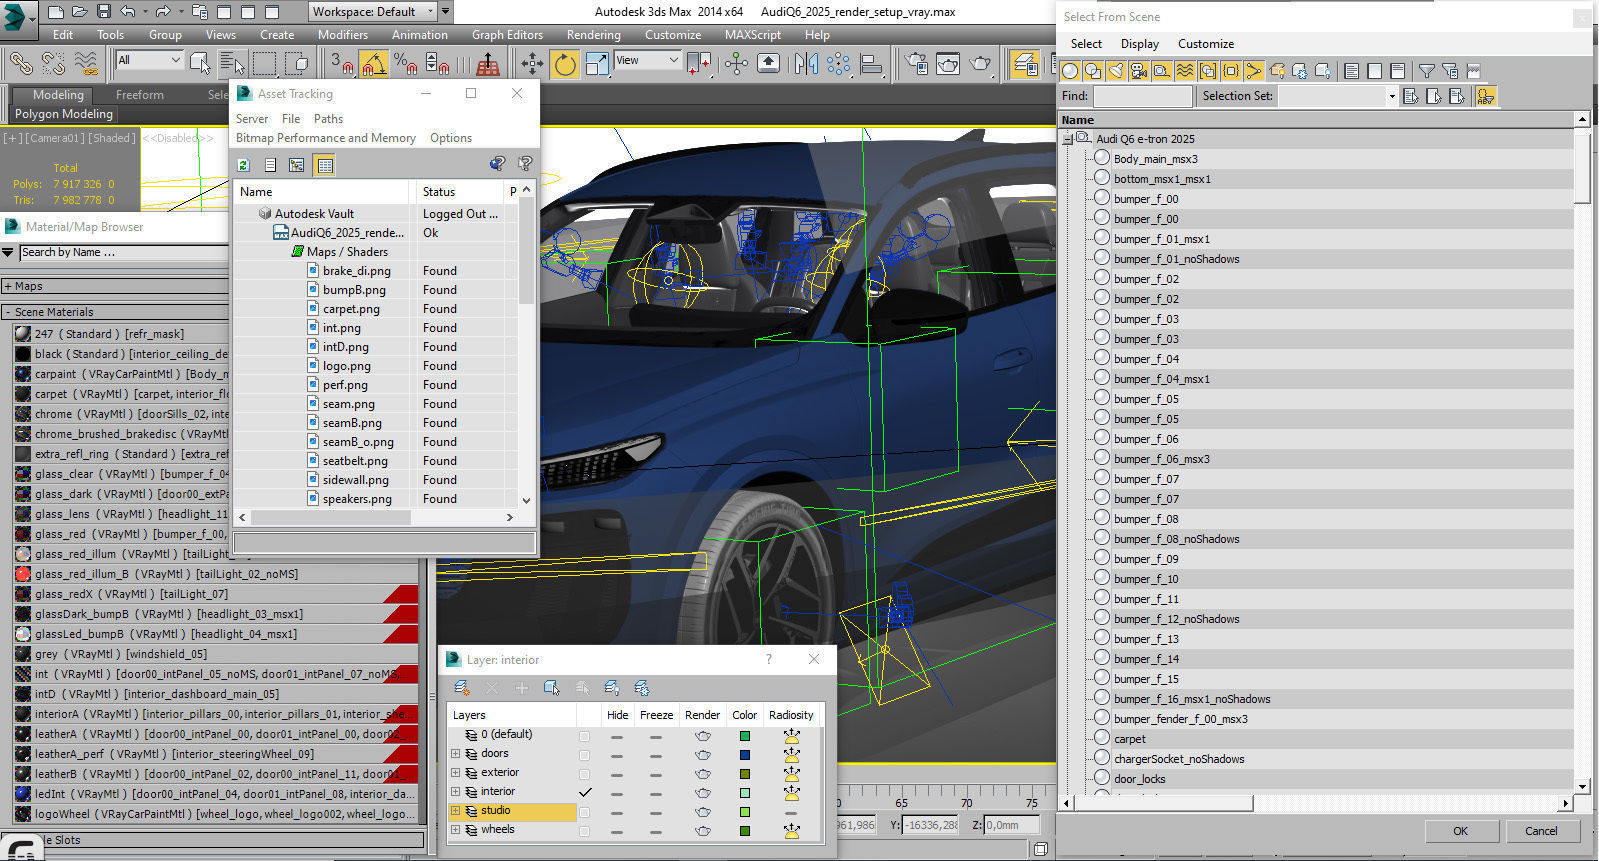This screenshot has width=1599, height=861.
Task: Toggle Radiosity for the 0 (default) layer
Action: tap(791, 736)
